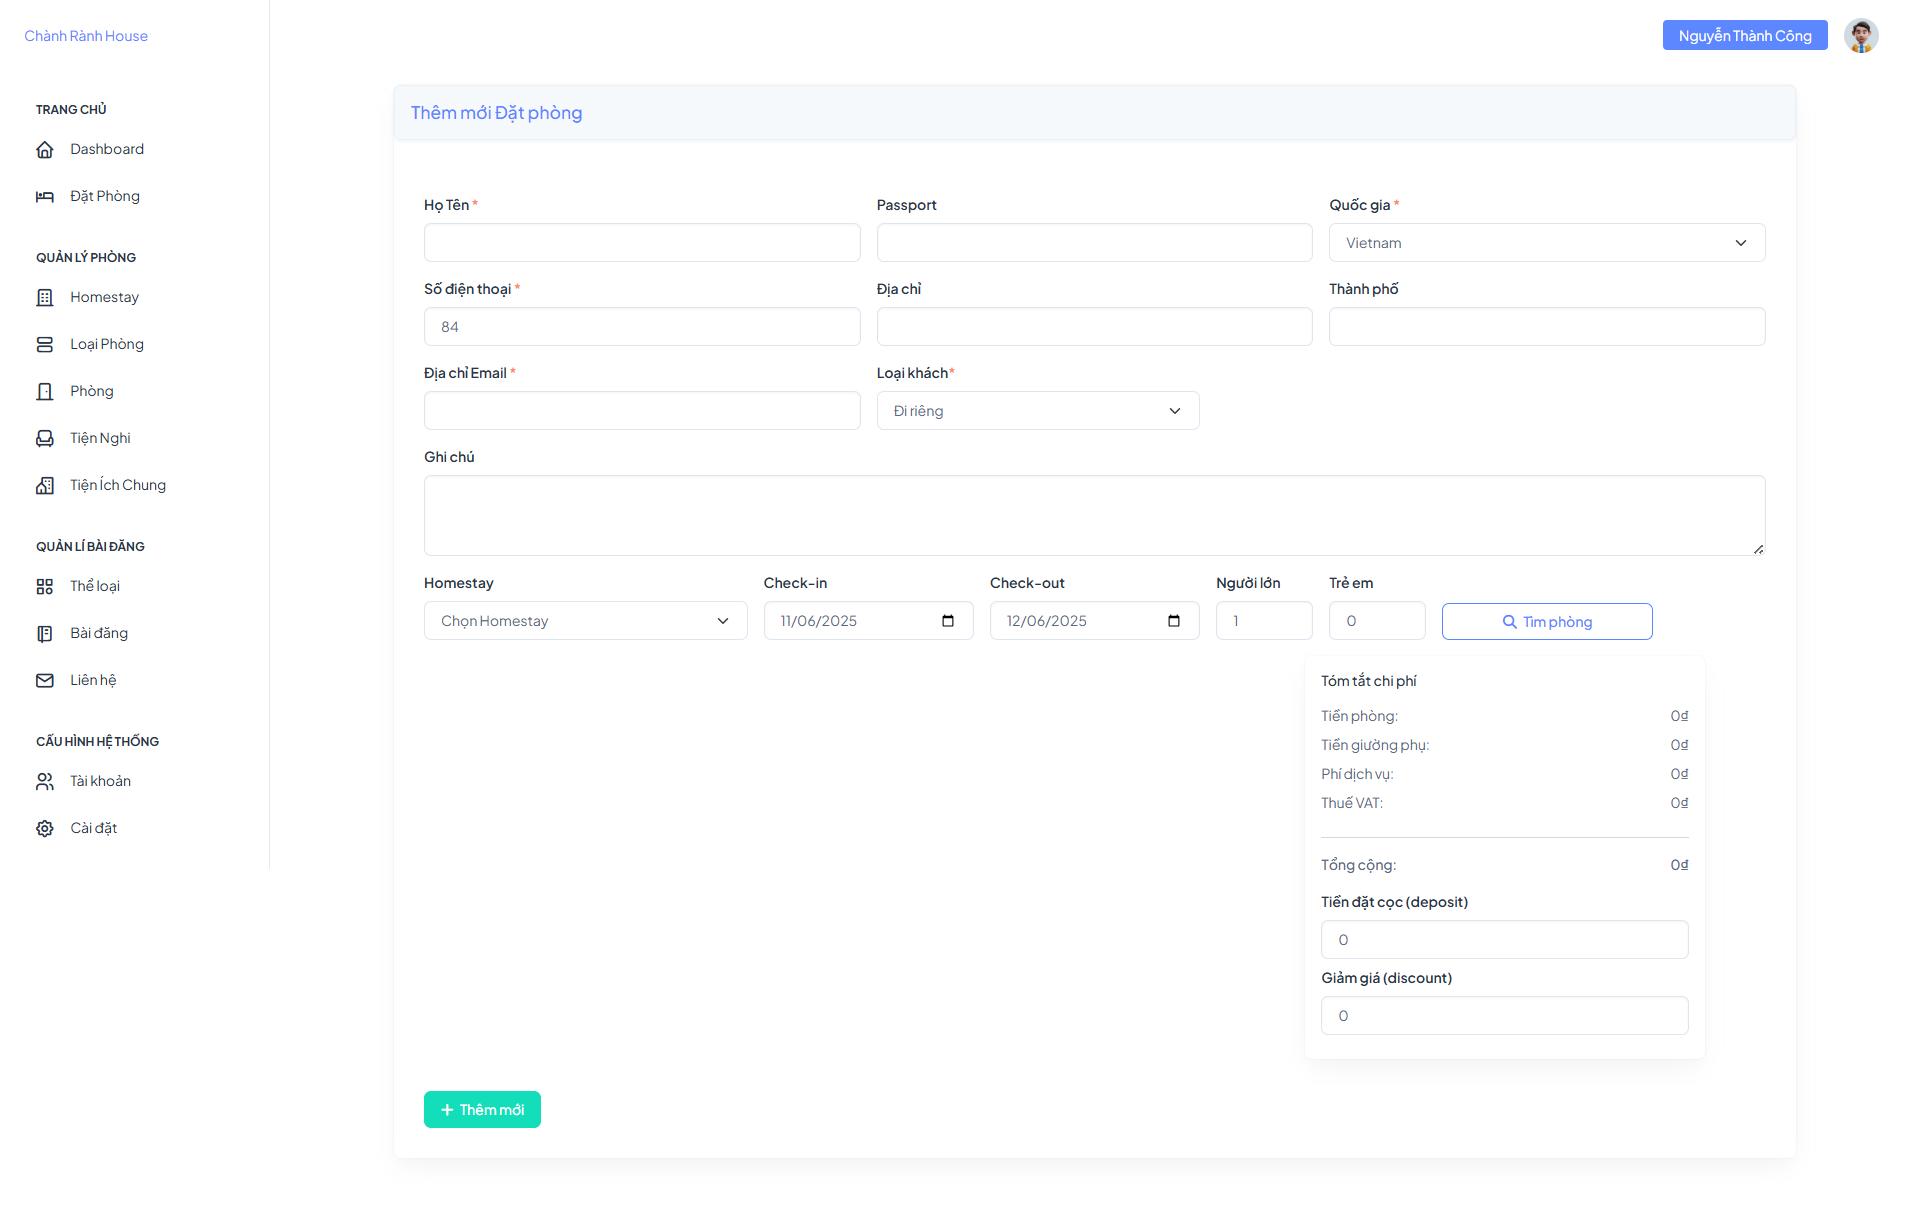Click the Tìm phòng search button
Image resolution: width=1920 pixels, height=1212 pixels.
pyautogui.click(x=1547, y=622)
